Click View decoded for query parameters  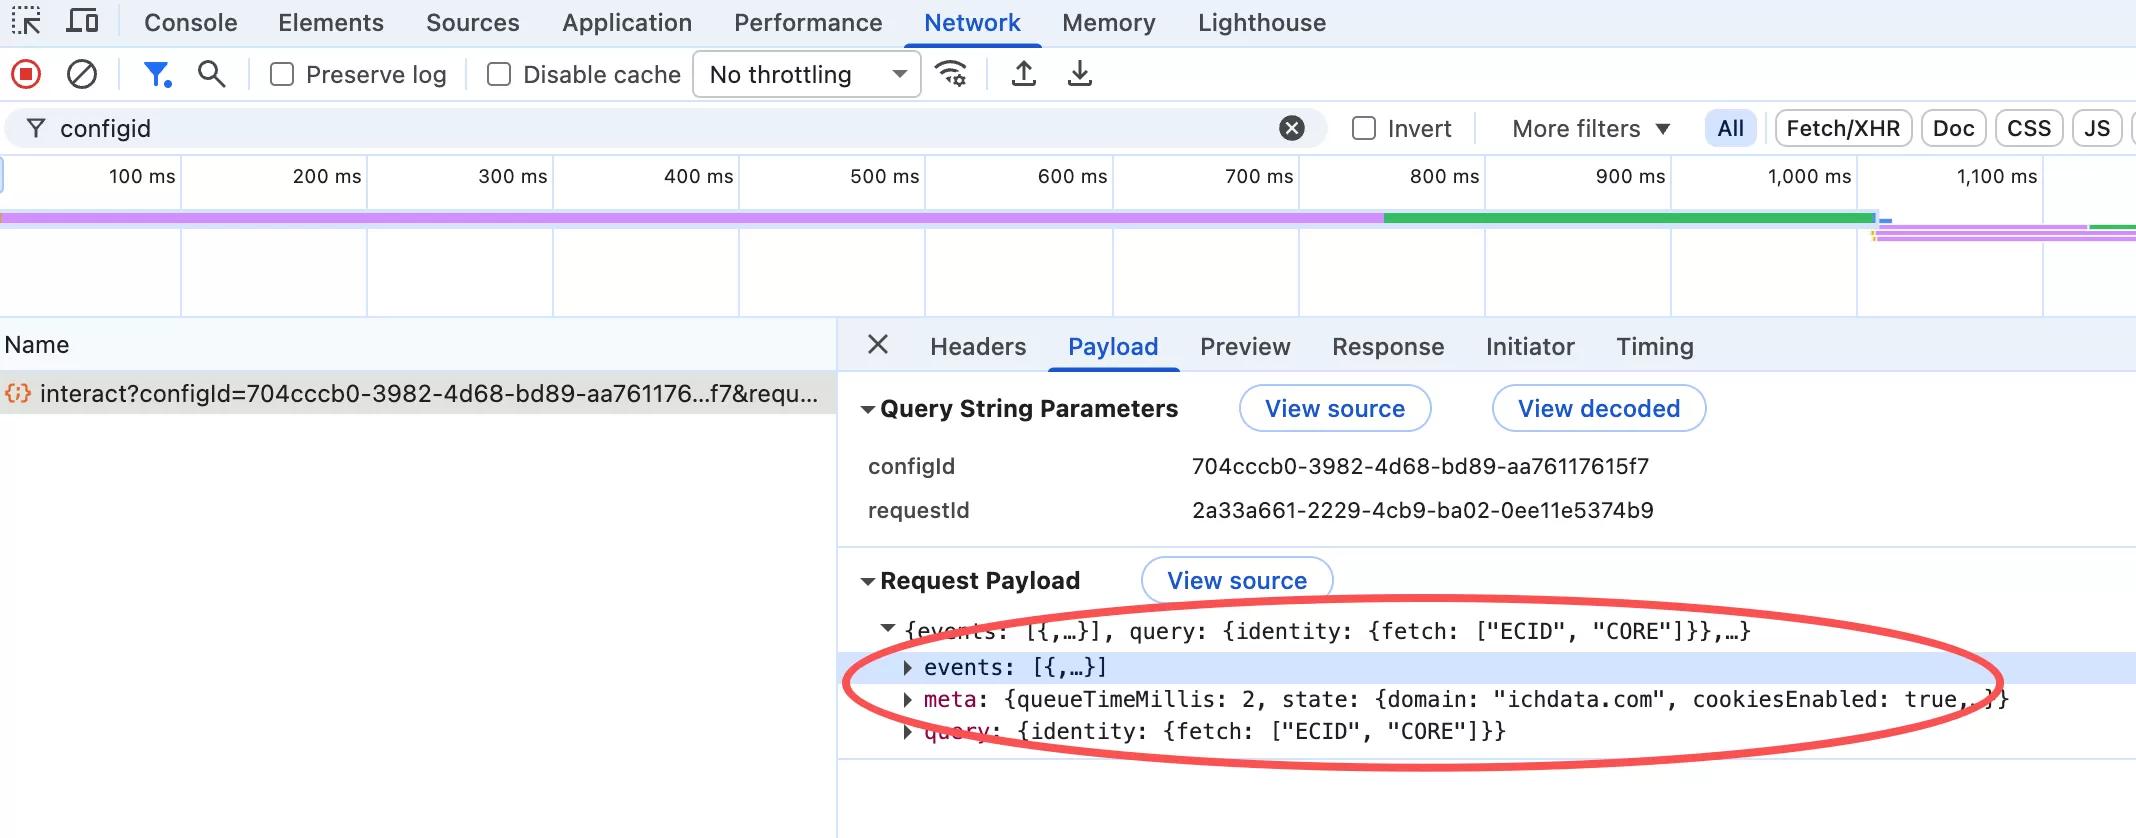tap(1598, 409)
